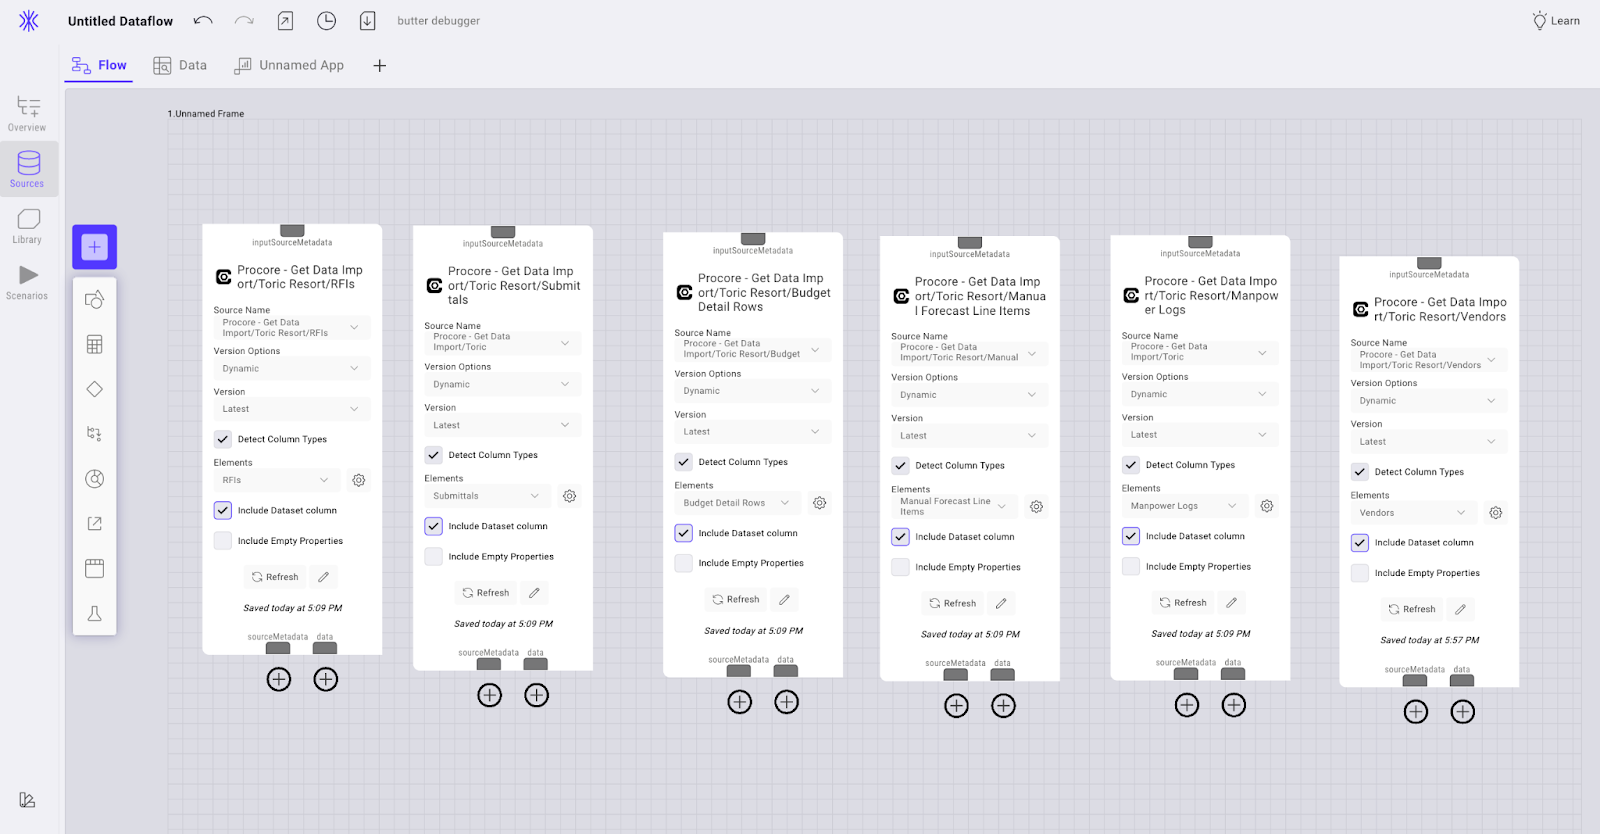Image resolution: width=1600 pixels, height=834 pixels.
Task: Open Elements Submittals dropdown
Action: pyautogui.click(x=488, y=496)
